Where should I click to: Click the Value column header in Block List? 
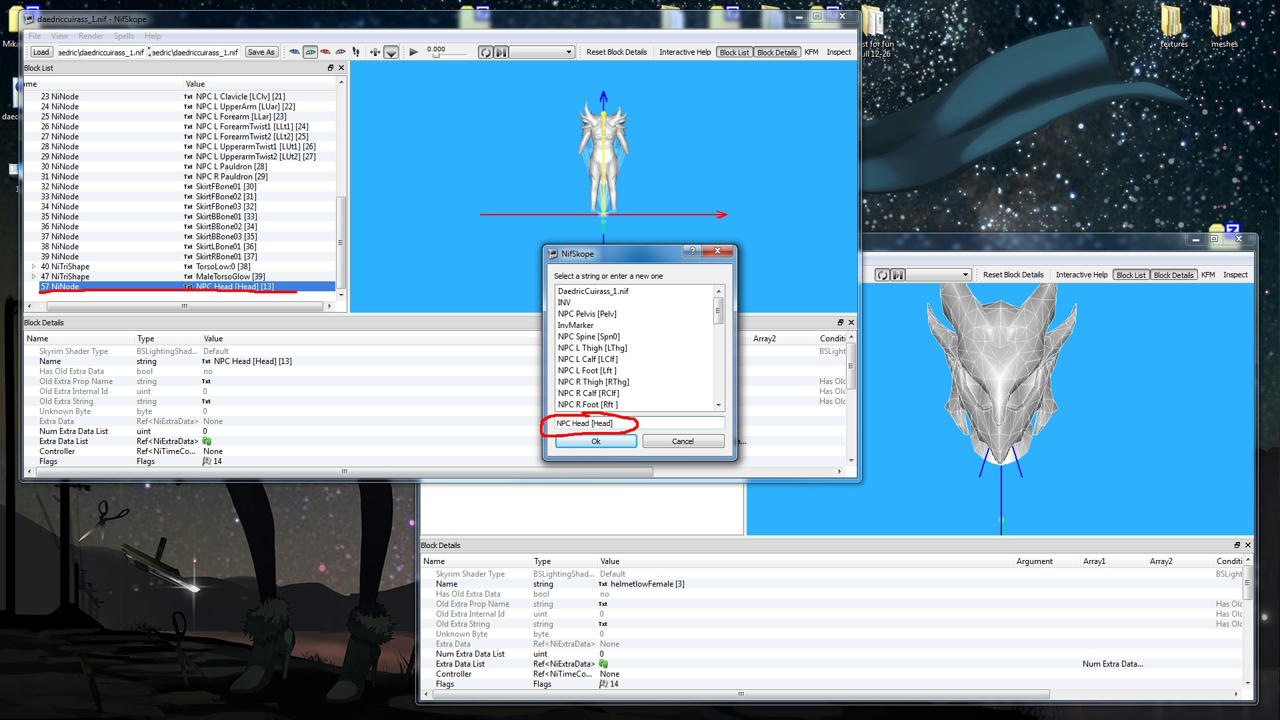(x=195, y=84)
